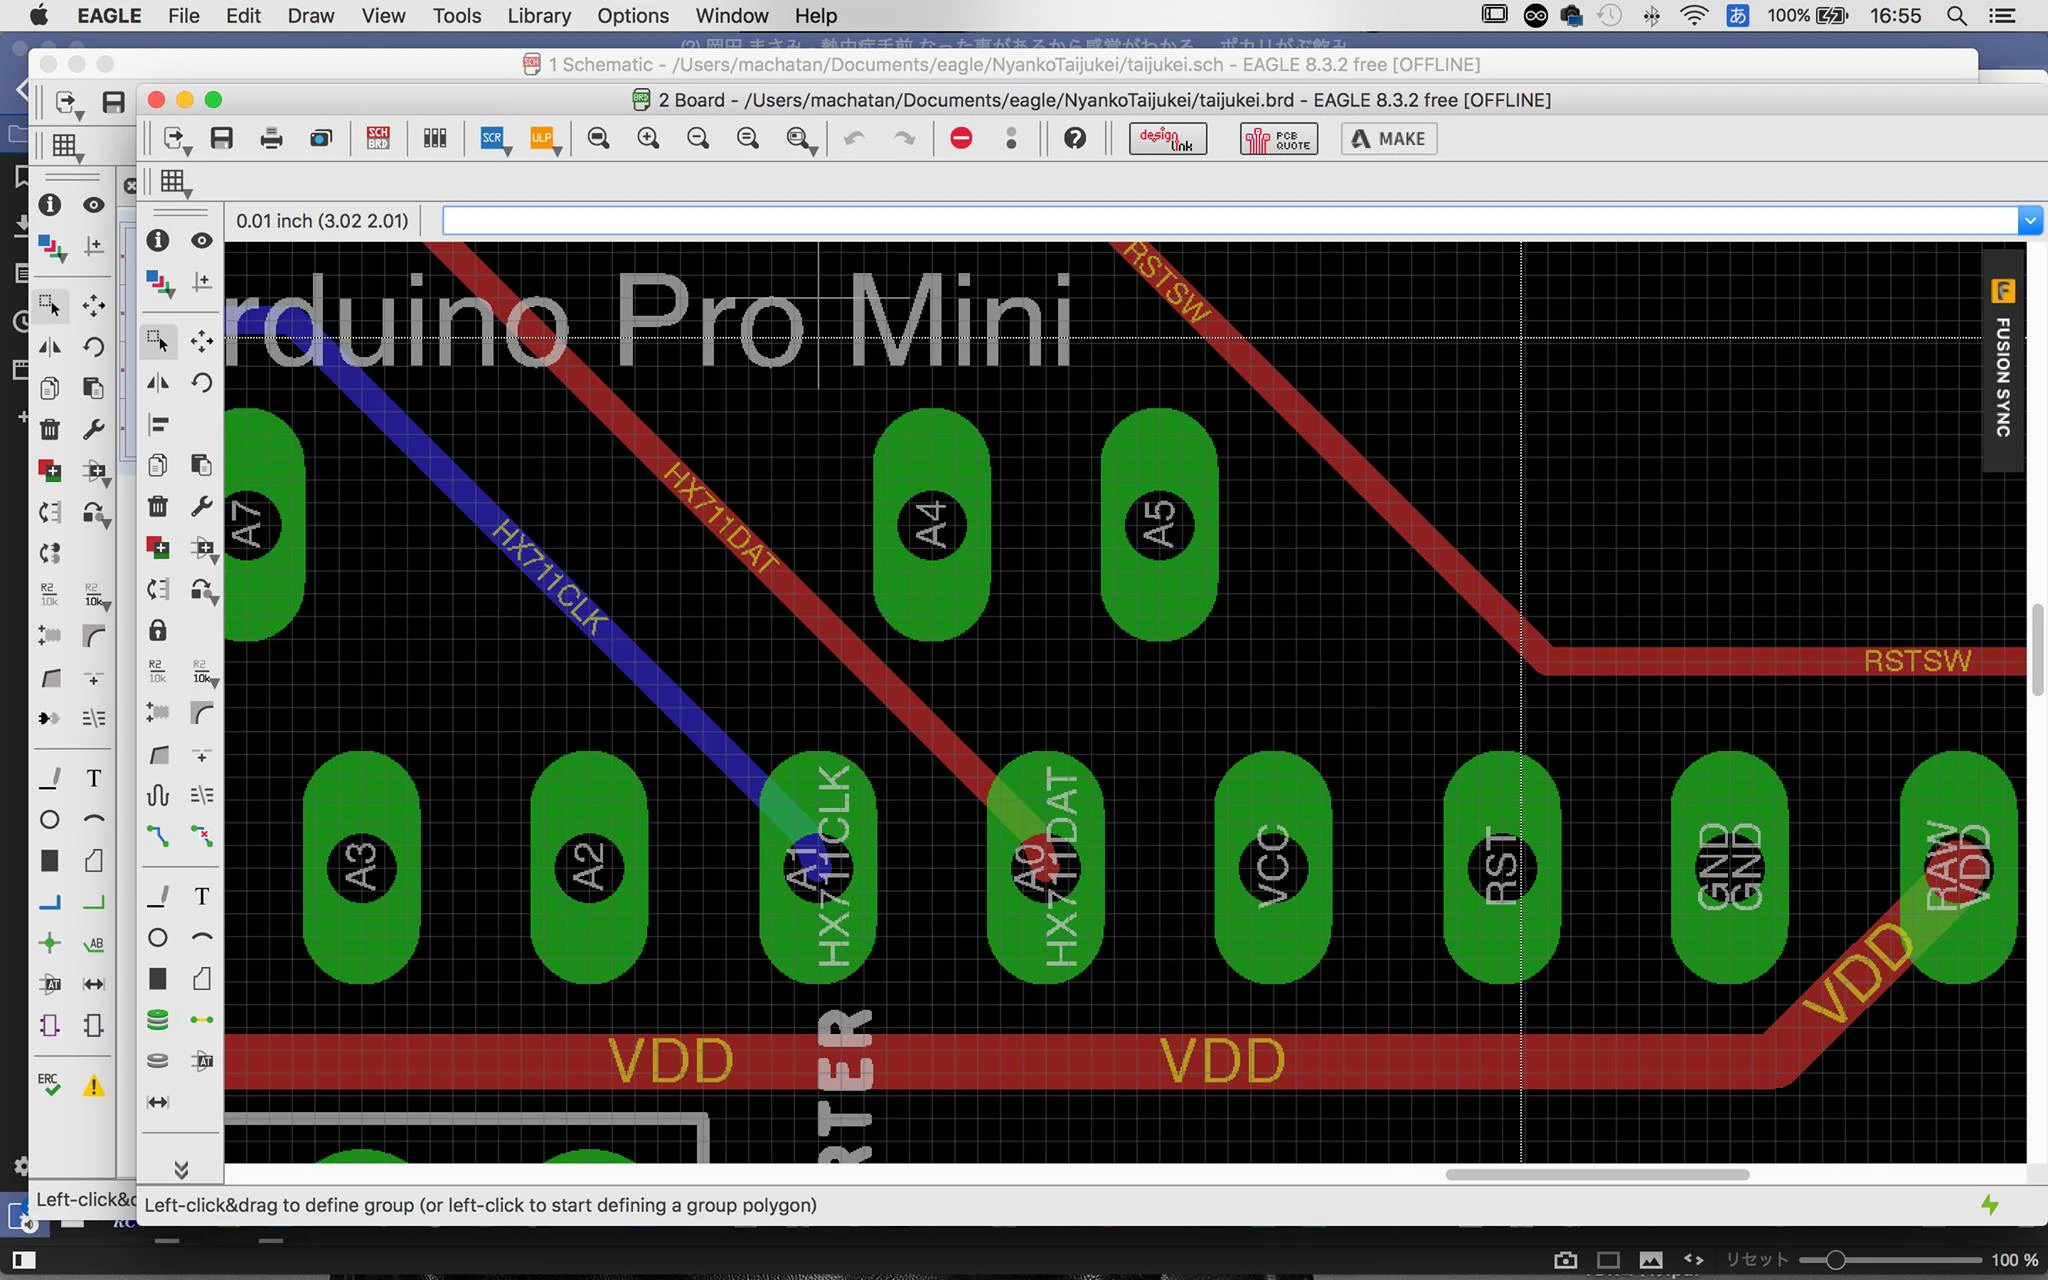Click the lightning bolt status icon

(1990, 1205)
